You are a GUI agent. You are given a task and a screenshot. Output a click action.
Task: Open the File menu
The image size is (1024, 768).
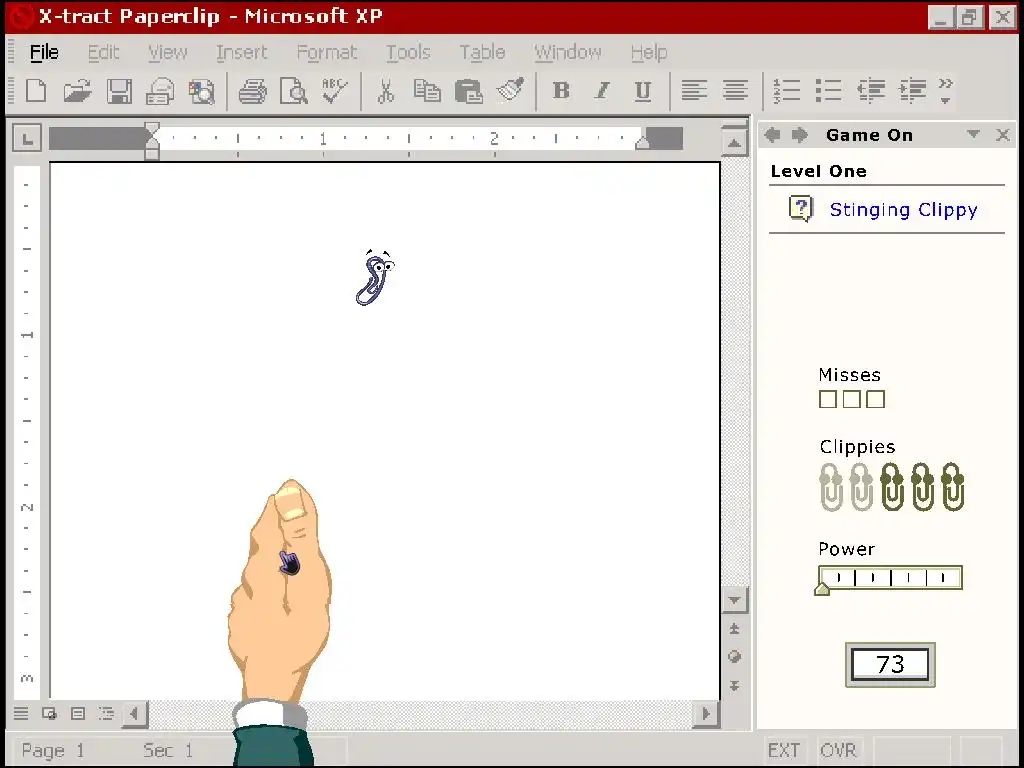(44, 52)
